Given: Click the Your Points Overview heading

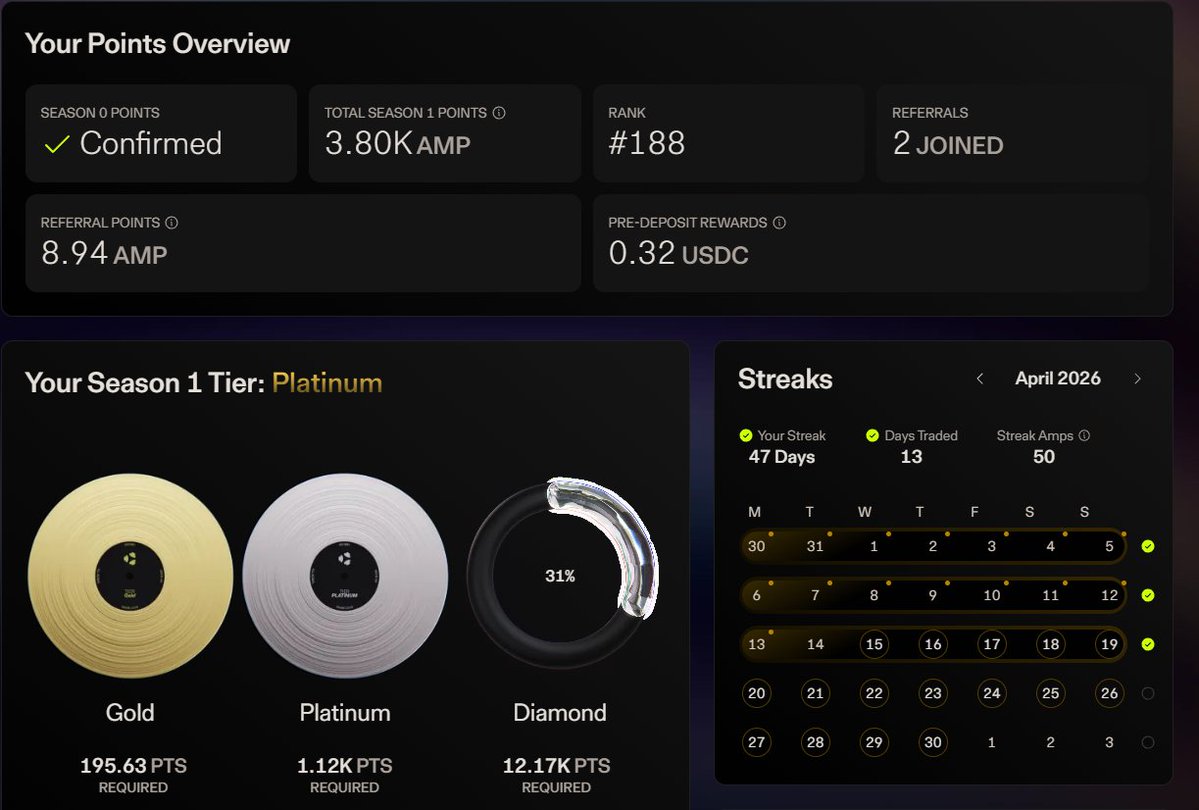Looking at the screenshot, I should [158, 44].
